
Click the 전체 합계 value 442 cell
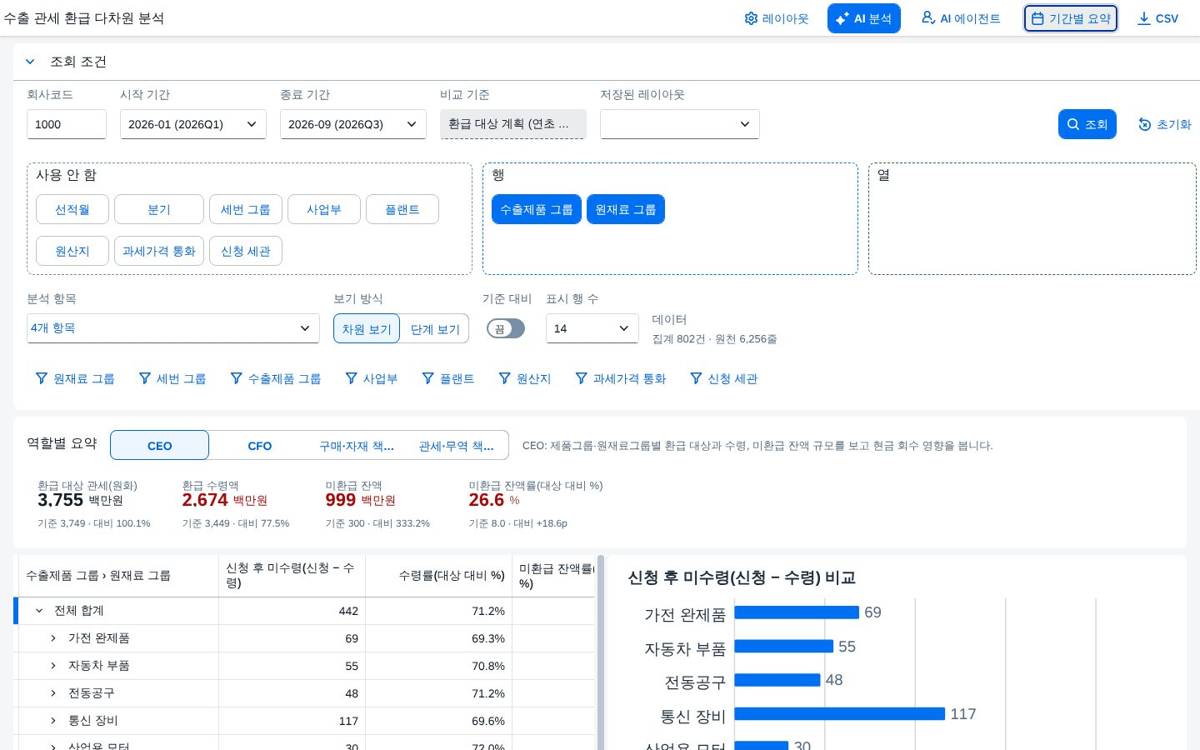[x=292, y=610]
